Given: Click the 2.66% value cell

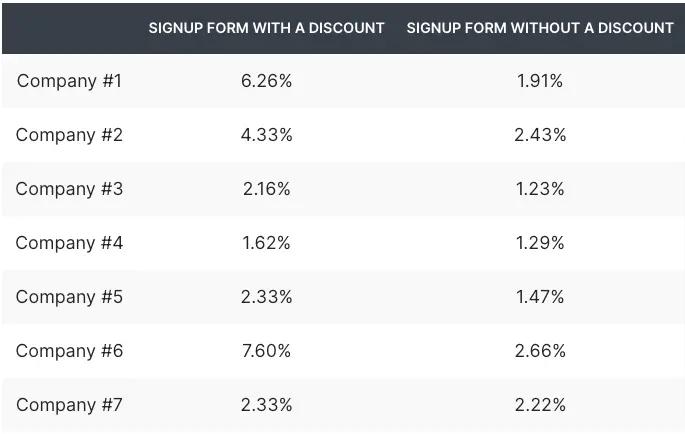Looking at the screenshot, I should tap(540, 351).
